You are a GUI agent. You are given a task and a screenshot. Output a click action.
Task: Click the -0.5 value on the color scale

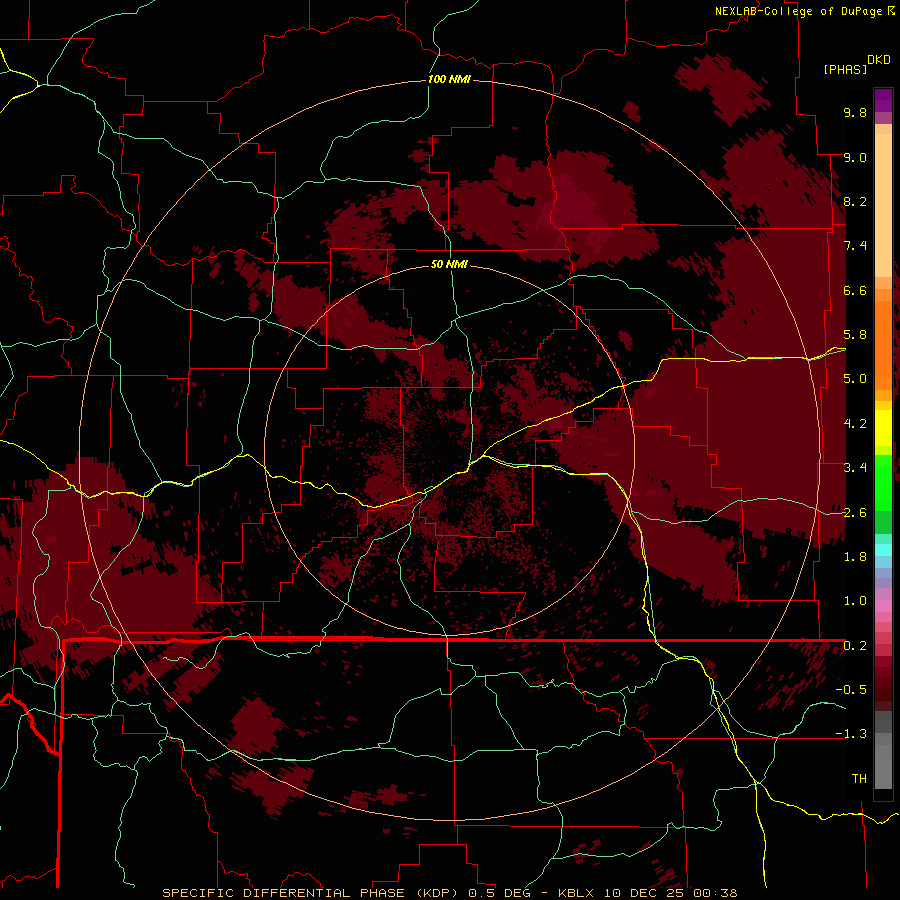pyautogui.click(x=851, y=690)
